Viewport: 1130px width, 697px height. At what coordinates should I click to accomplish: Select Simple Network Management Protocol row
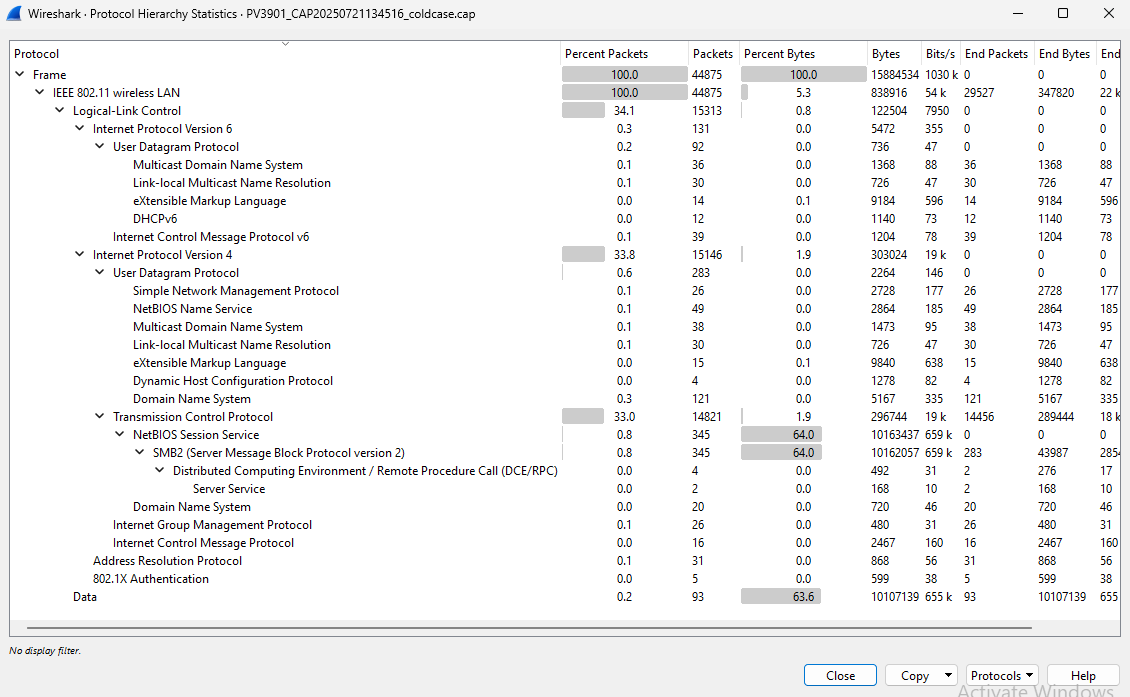(x=565, y=290)
